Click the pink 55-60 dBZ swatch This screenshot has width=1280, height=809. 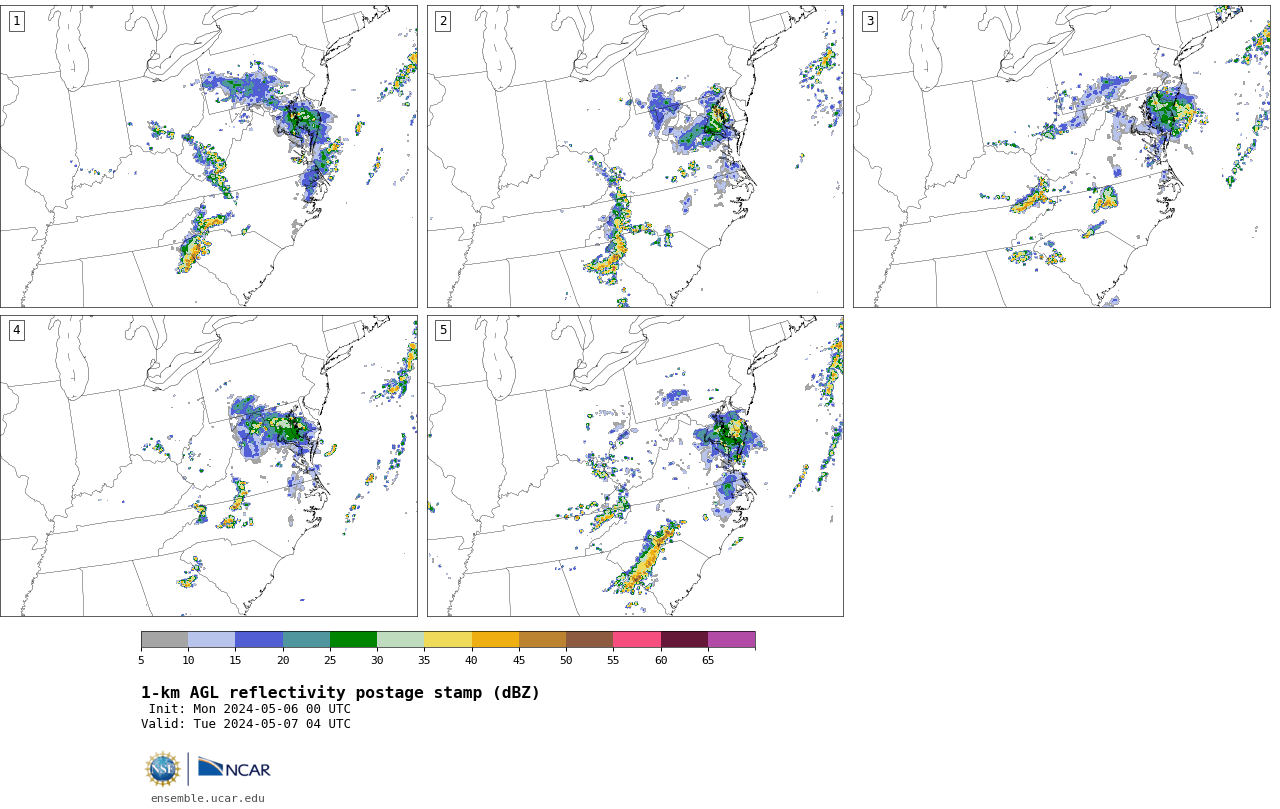pyautogui.click(x=637, y=640)
